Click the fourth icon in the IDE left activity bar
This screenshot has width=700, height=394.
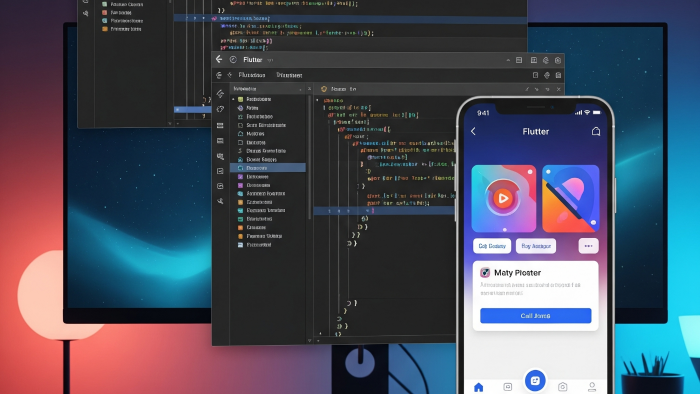pos(220,141)
